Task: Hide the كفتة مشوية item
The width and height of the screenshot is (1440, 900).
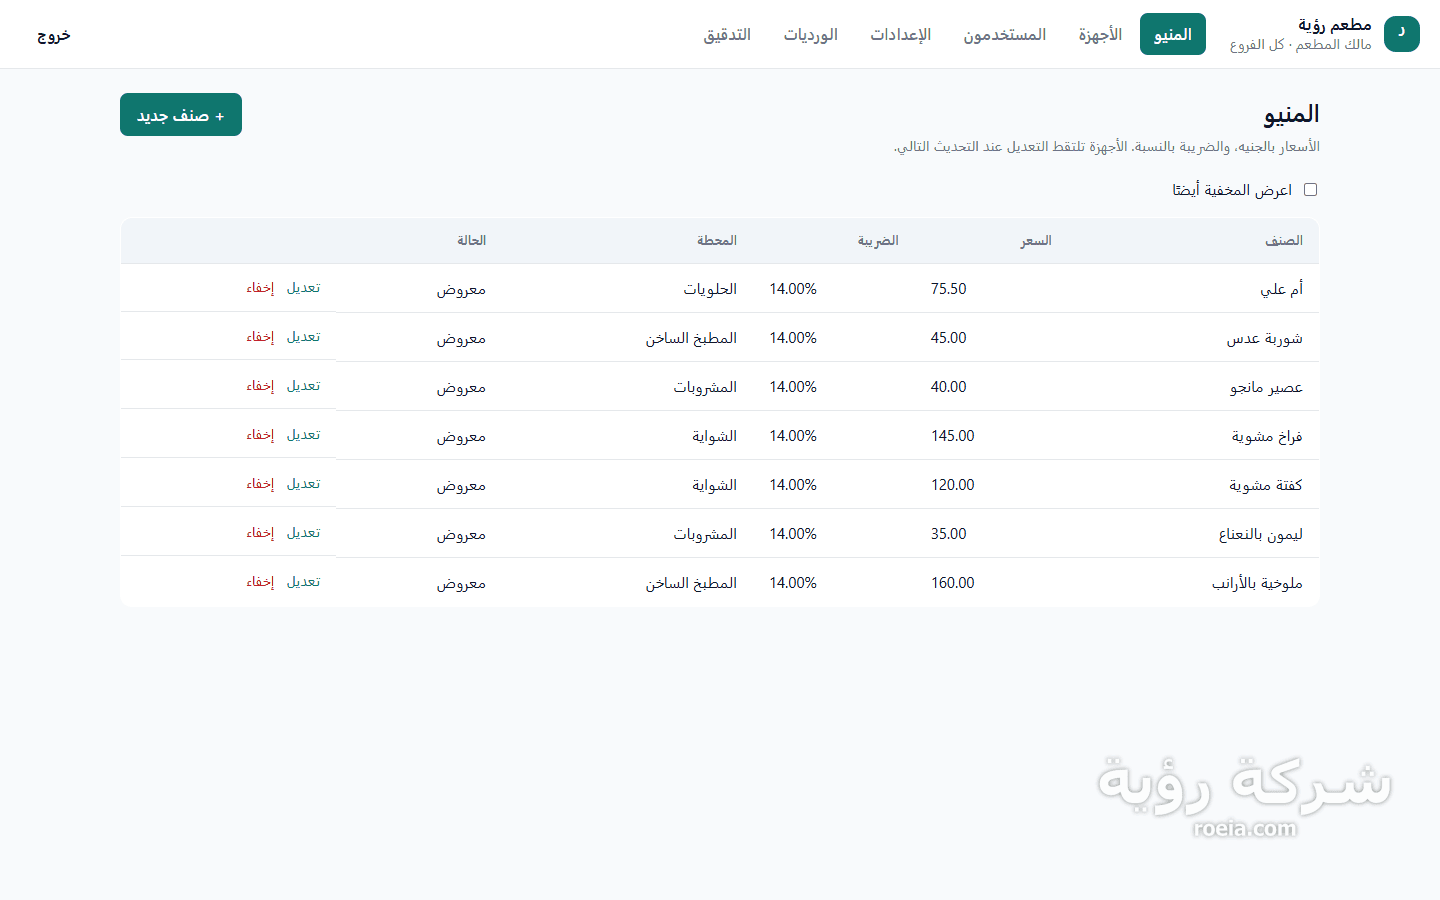Action: click(x=260, y=484)
